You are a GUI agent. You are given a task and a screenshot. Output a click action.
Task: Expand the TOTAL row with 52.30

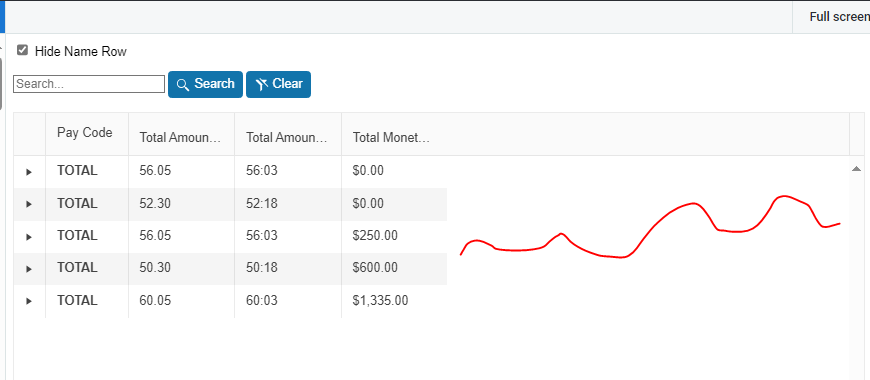(x=29, y=204)
